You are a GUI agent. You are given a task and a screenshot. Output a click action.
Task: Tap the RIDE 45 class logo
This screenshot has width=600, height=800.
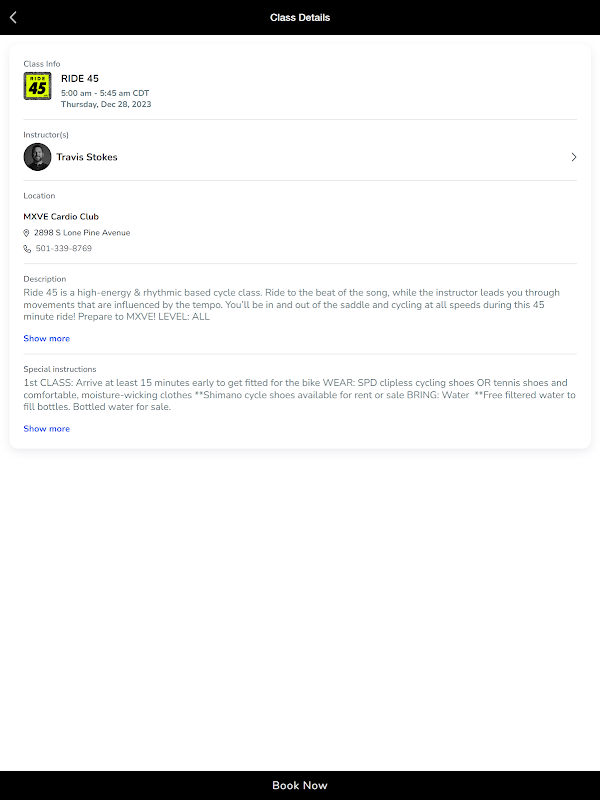(37, 87)
